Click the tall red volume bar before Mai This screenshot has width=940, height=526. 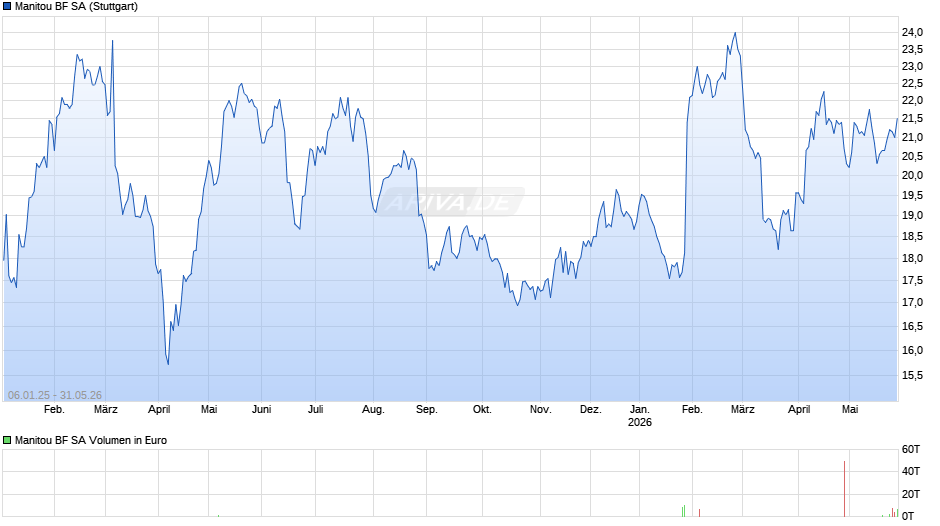click(845, 489)
